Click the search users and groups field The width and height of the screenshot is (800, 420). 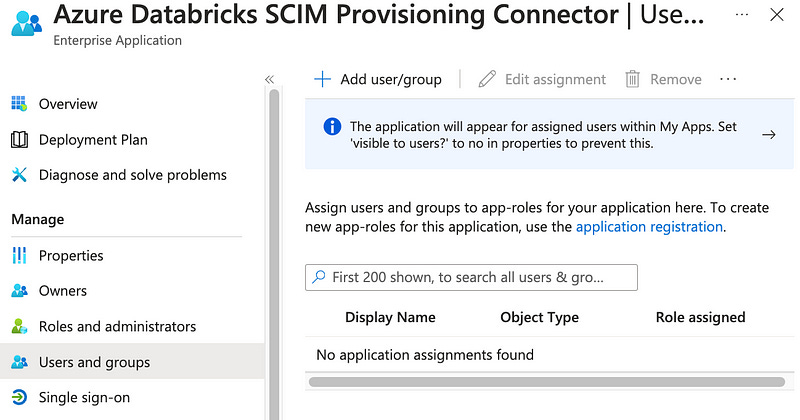coord(471,277)
